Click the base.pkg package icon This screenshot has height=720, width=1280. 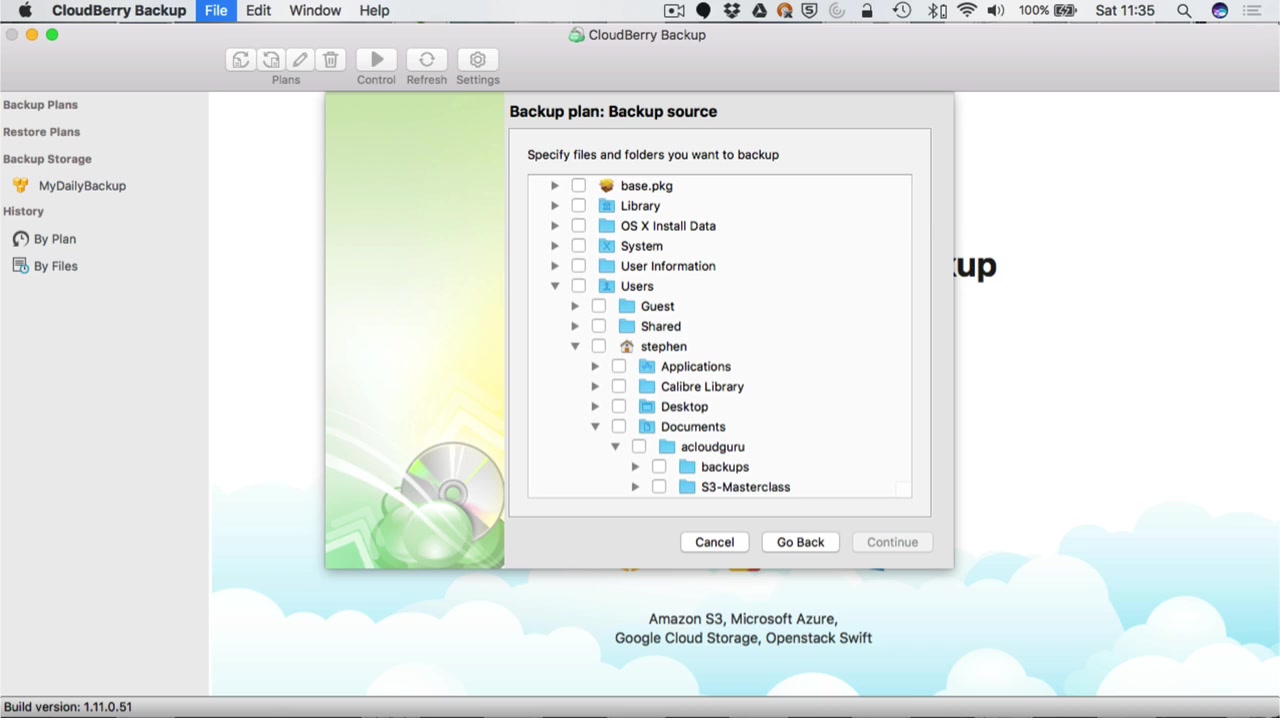point(606,186)
